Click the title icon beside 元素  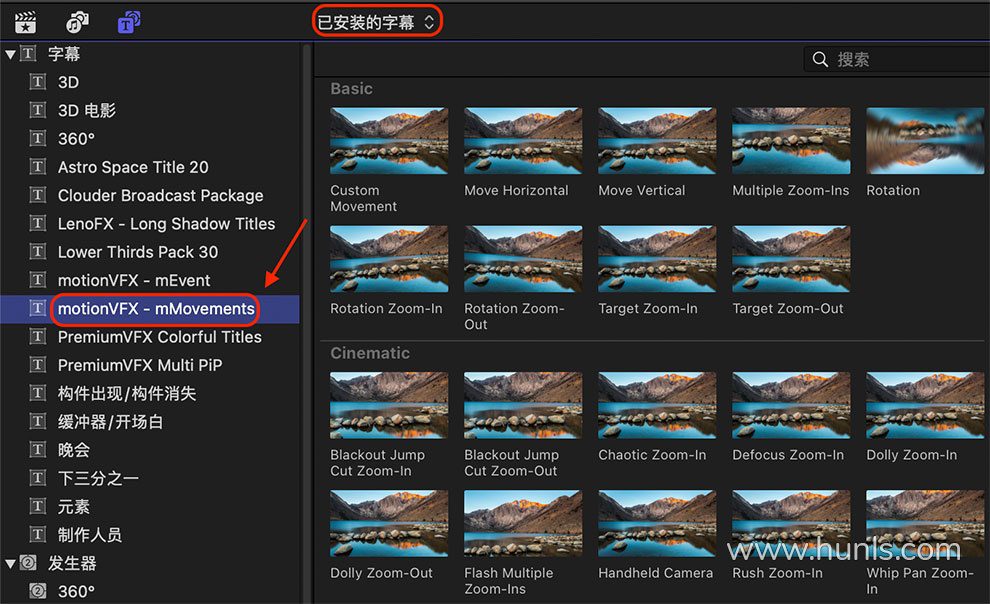(38, 506)
